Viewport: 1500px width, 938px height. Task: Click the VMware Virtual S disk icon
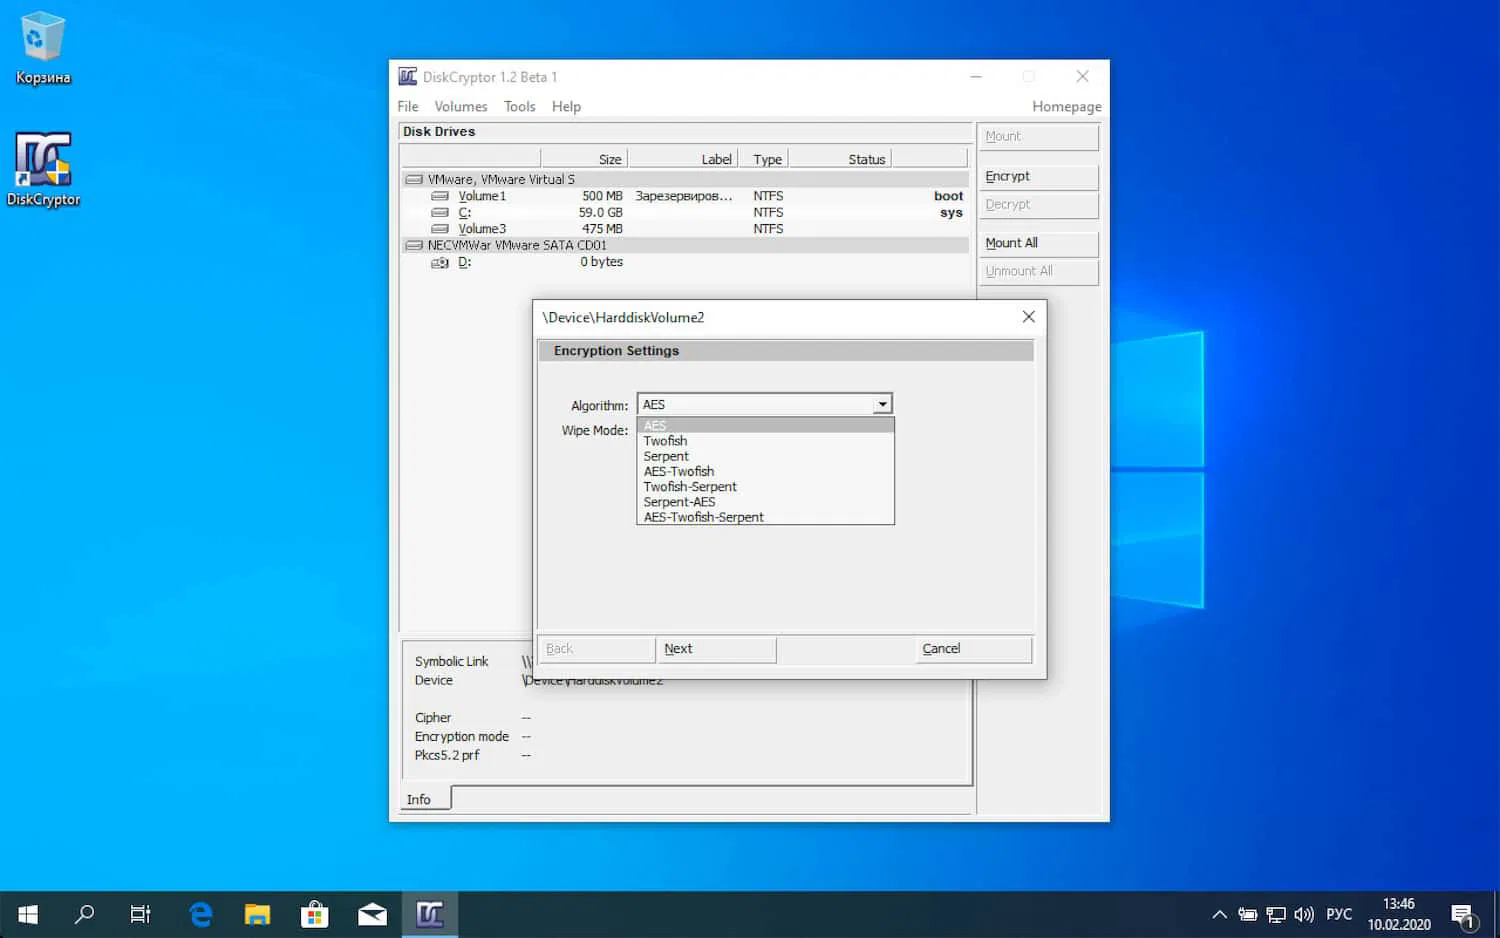pos(414,178)
